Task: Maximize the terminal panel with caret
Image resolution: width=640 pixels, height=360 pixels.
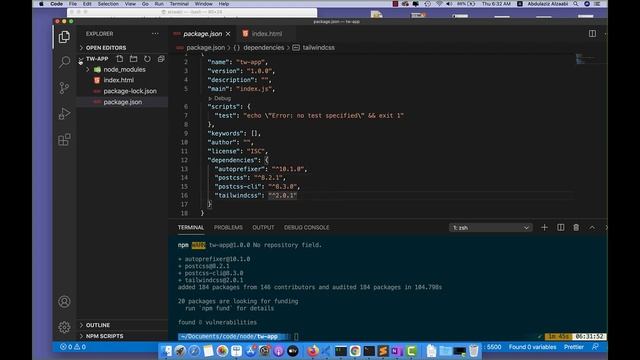Action: tap(592, 227)
